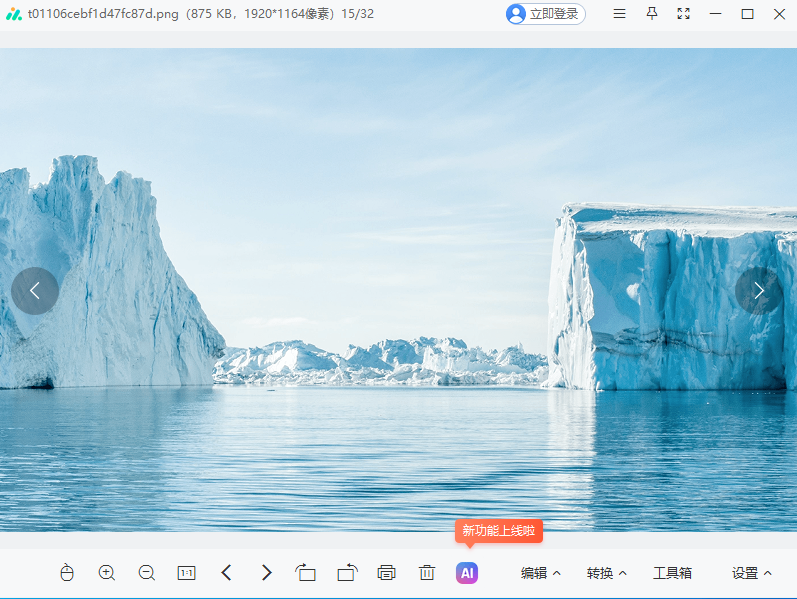Open the AI features button
The width and height of the screenshot is (797, 599).
coord(467,573)
